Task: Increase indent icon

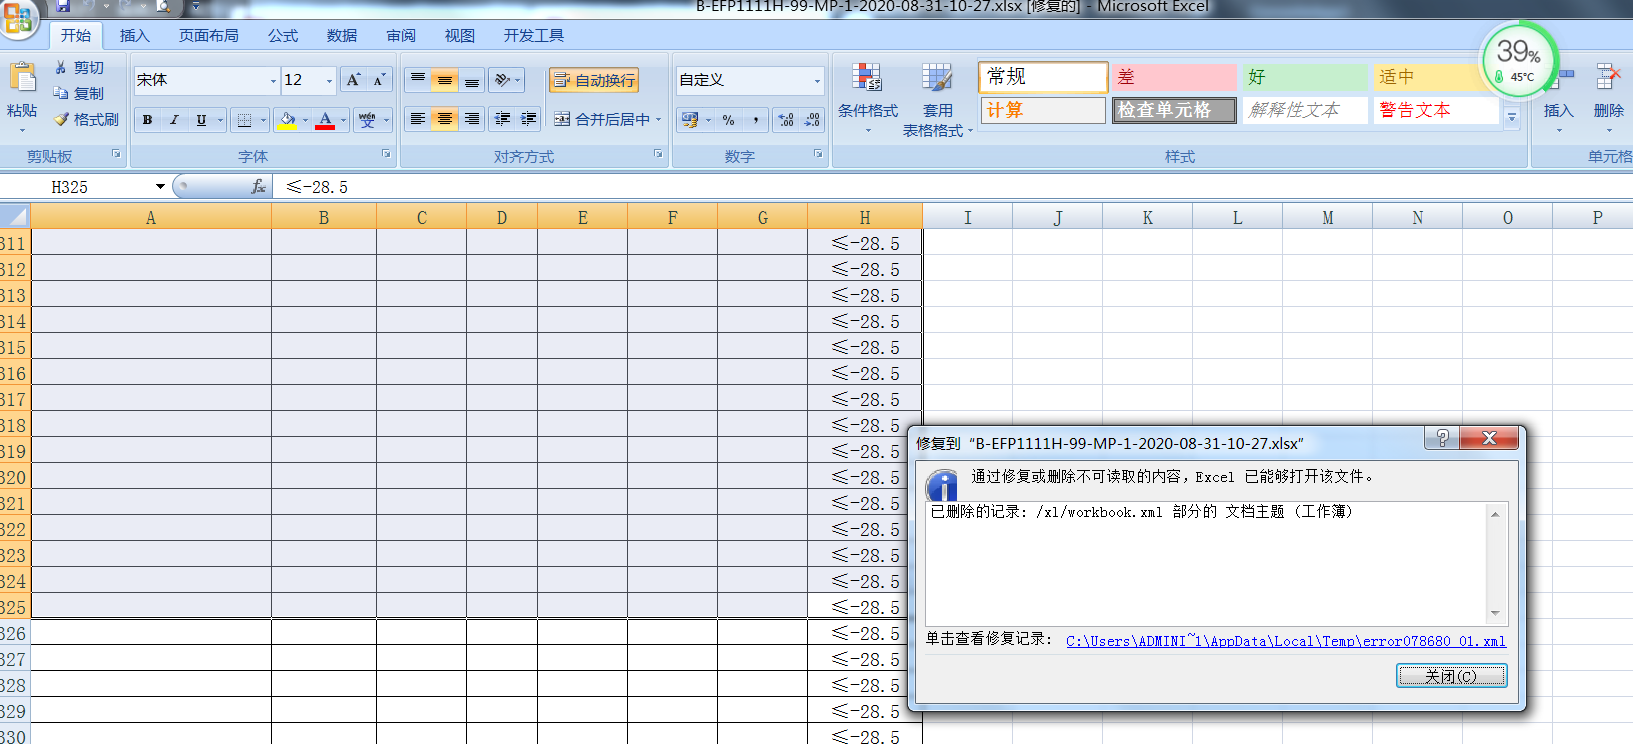Action: [x=529, y=119]
